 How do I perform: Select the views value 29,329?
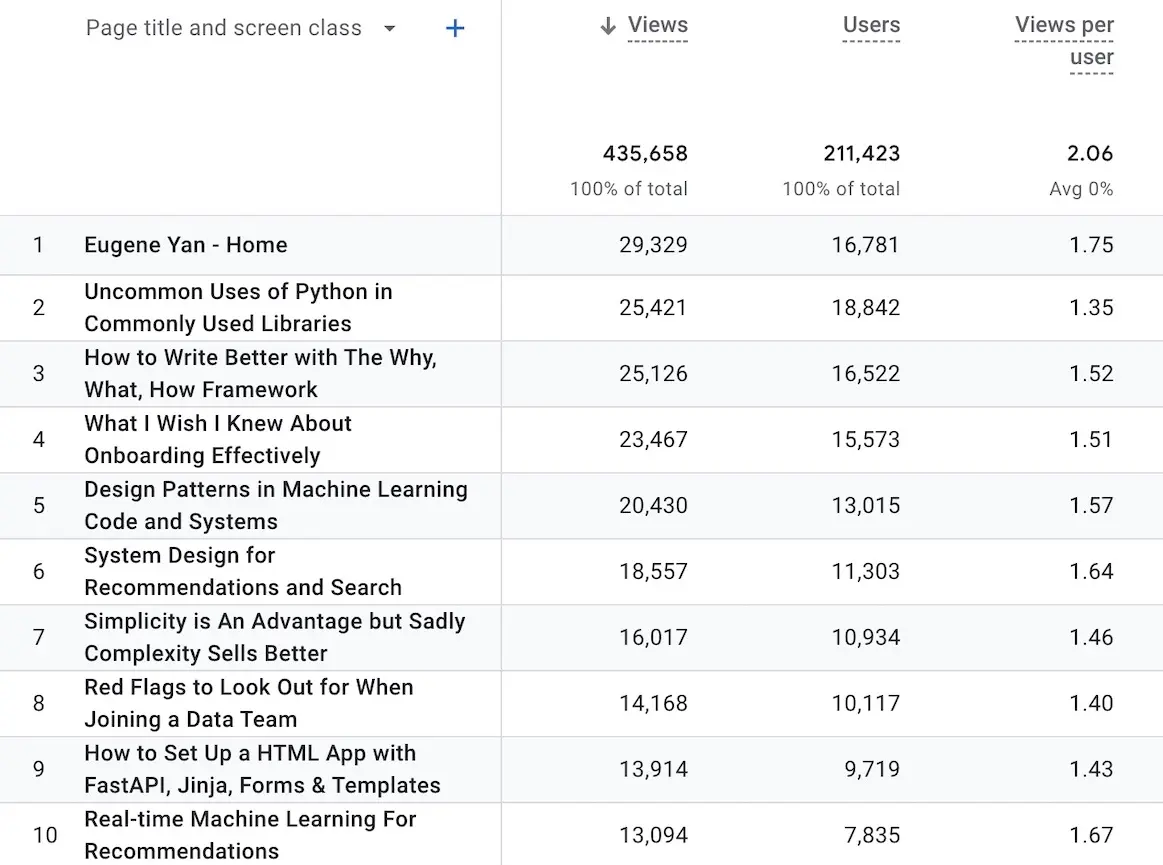[653, 245]
